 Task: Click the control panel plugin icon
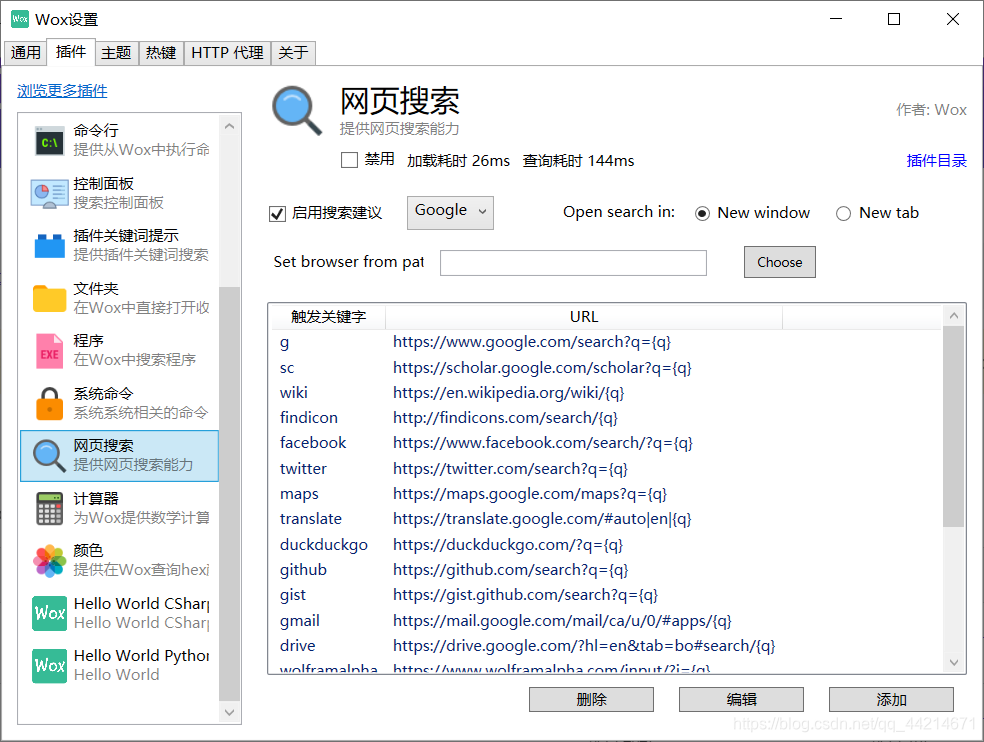pos(50,193)
